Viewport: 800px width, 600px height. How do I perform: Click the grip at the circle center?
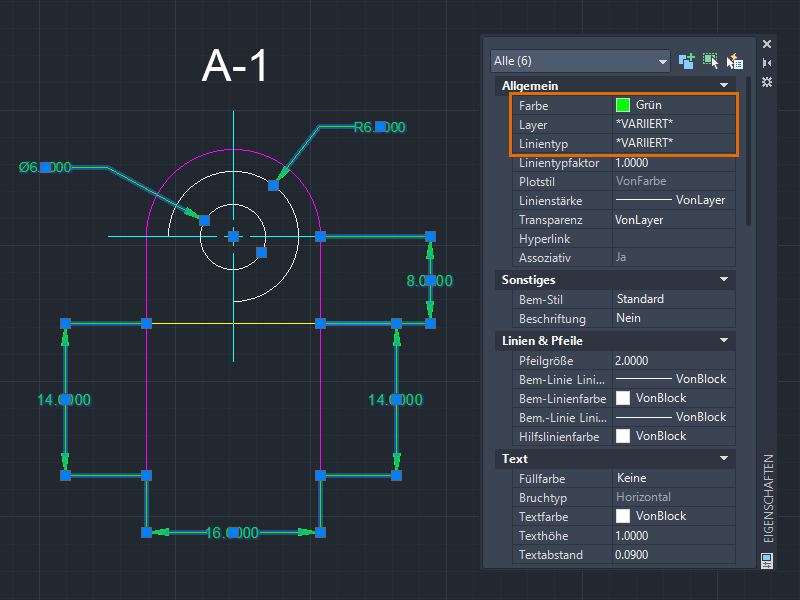[233, 236]
